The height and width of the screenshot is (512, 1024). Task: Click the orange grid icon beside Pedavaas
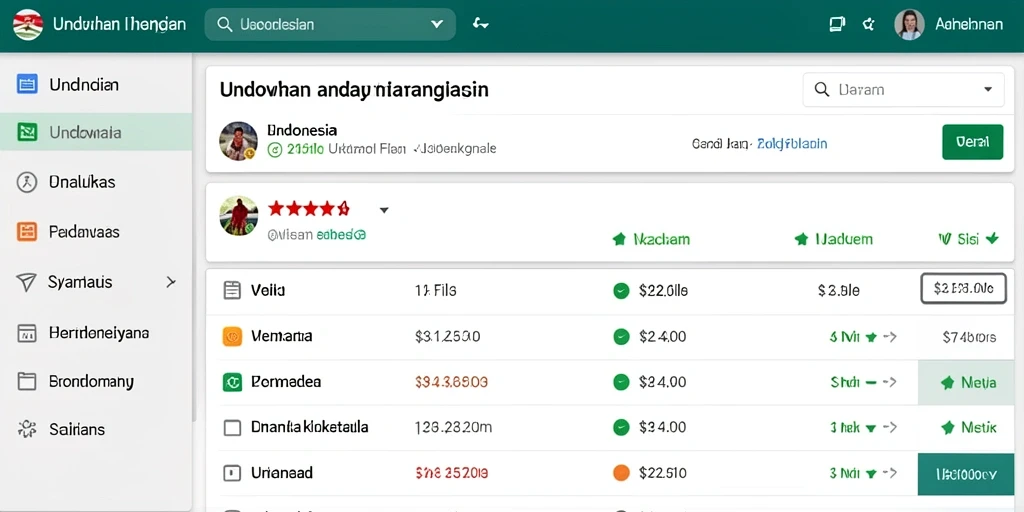[27, 232]
